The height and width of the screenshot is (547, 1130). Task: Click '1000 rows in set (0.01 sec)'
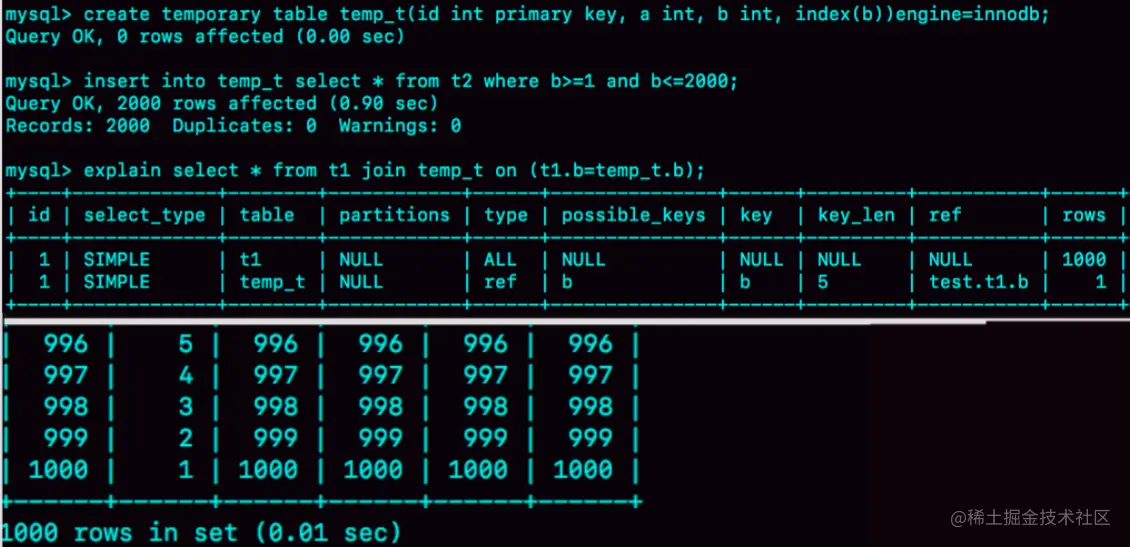[201, 533]
